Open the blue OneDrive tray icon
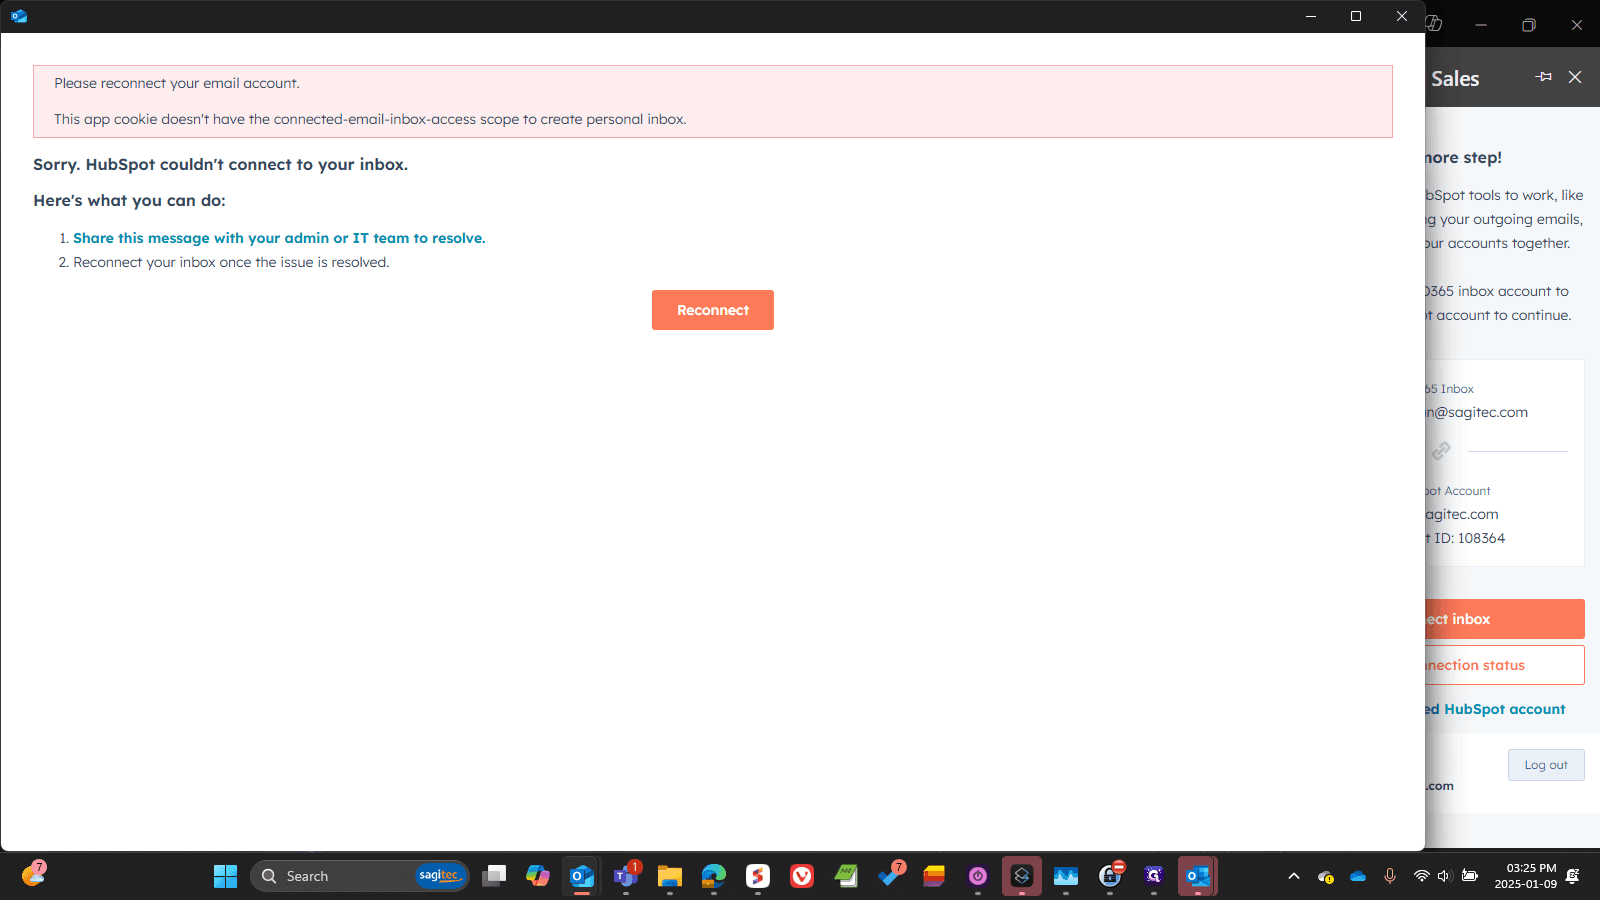Image resolution: width=1600 pixels, height=900 pixels. click(1358, 876)
